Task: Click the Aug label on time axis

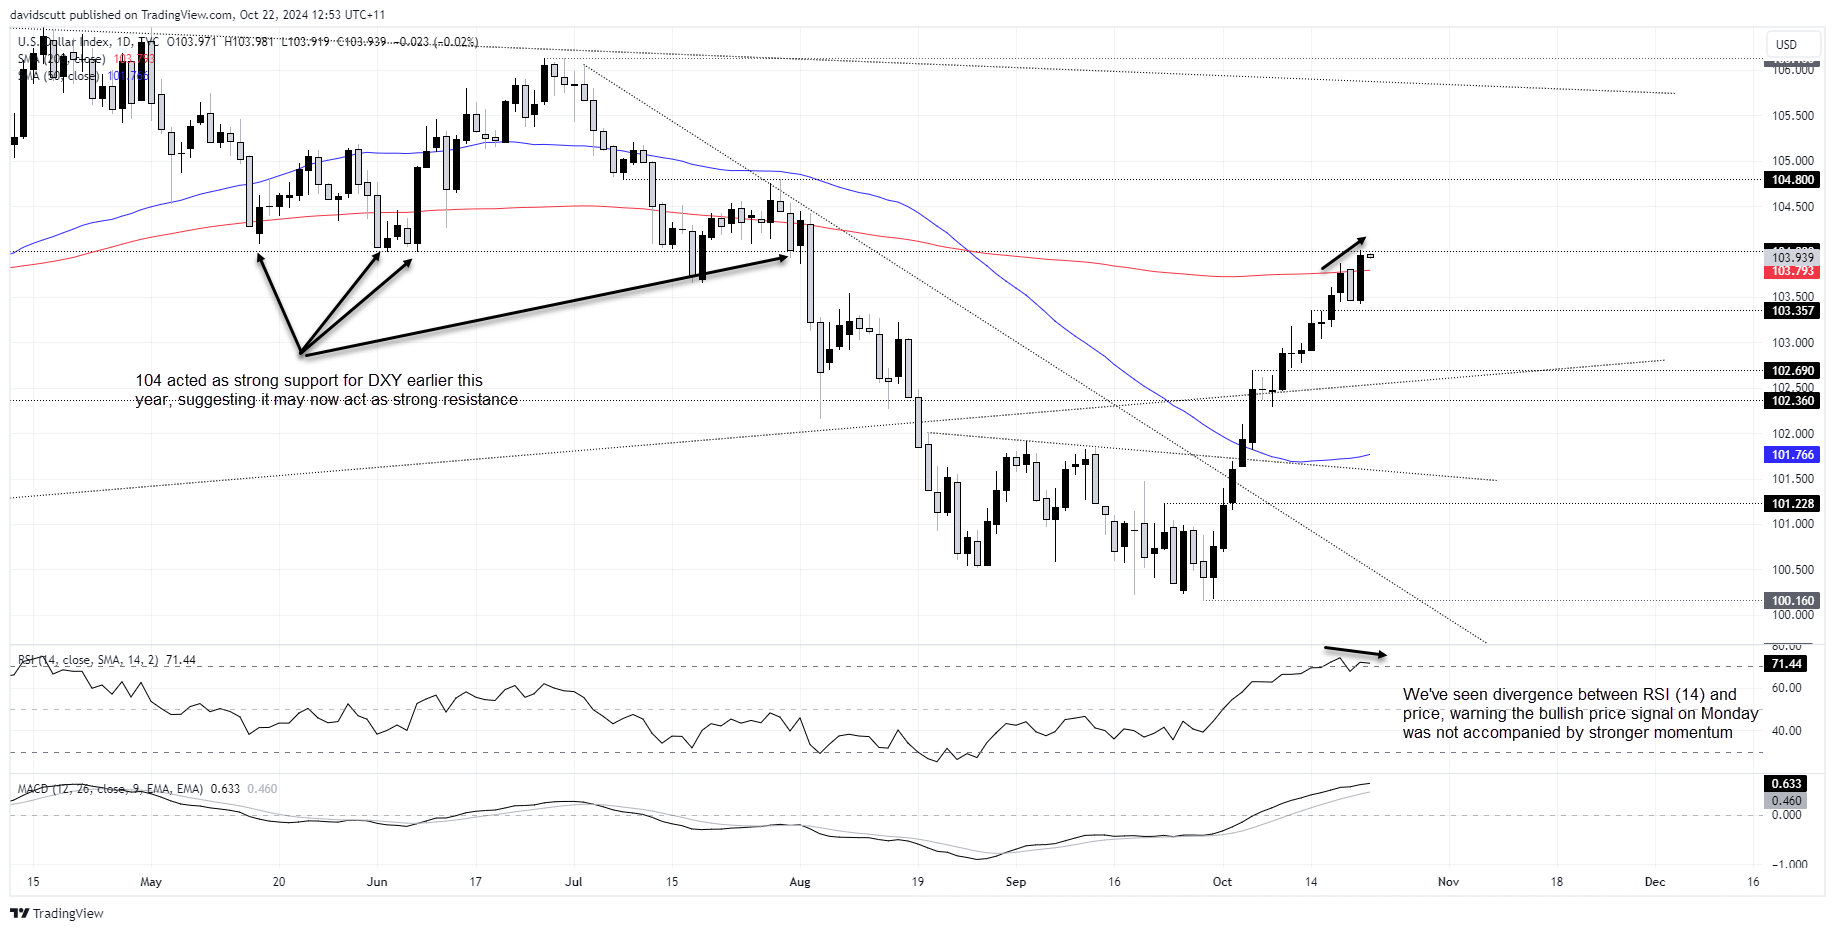Action: [x=799, y=882]
